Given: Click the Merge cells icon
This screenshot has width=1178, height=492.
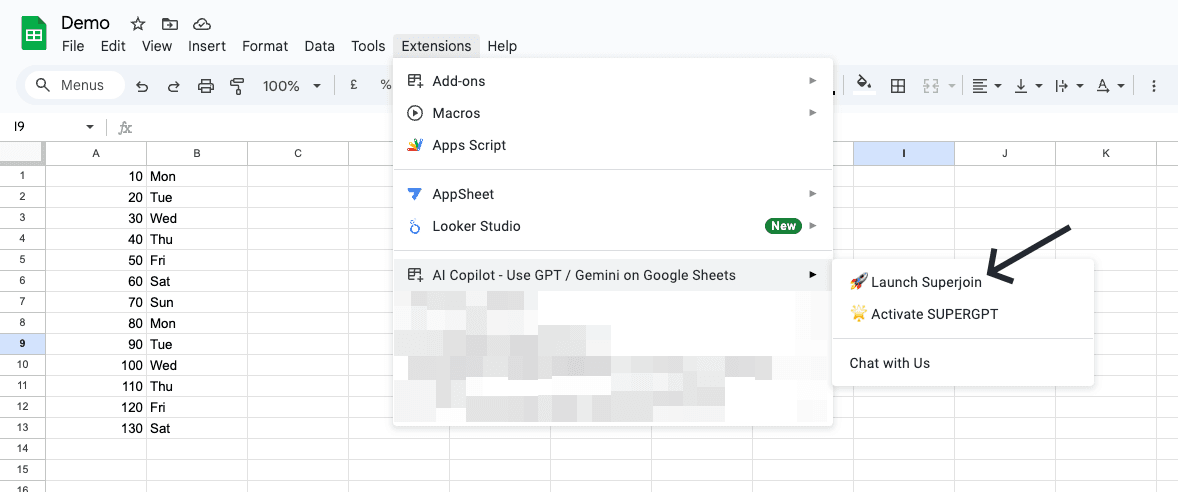Looking at the screenshot, I should coord(932,86).
